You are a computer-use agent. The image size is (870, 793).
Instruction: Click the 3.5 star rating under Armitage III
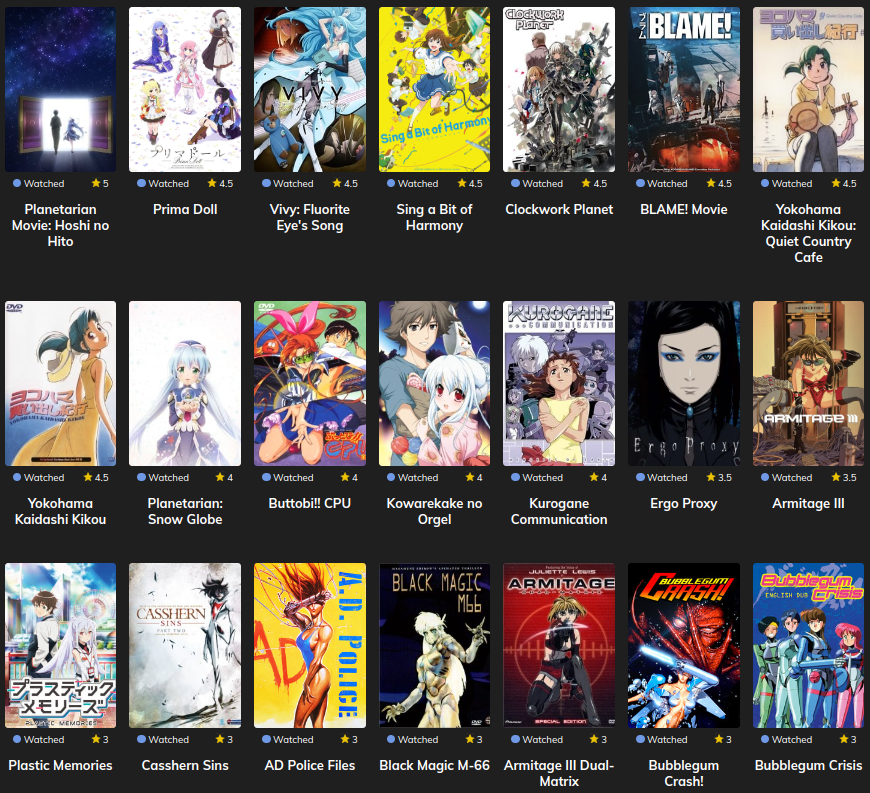[x=844, y=477]
